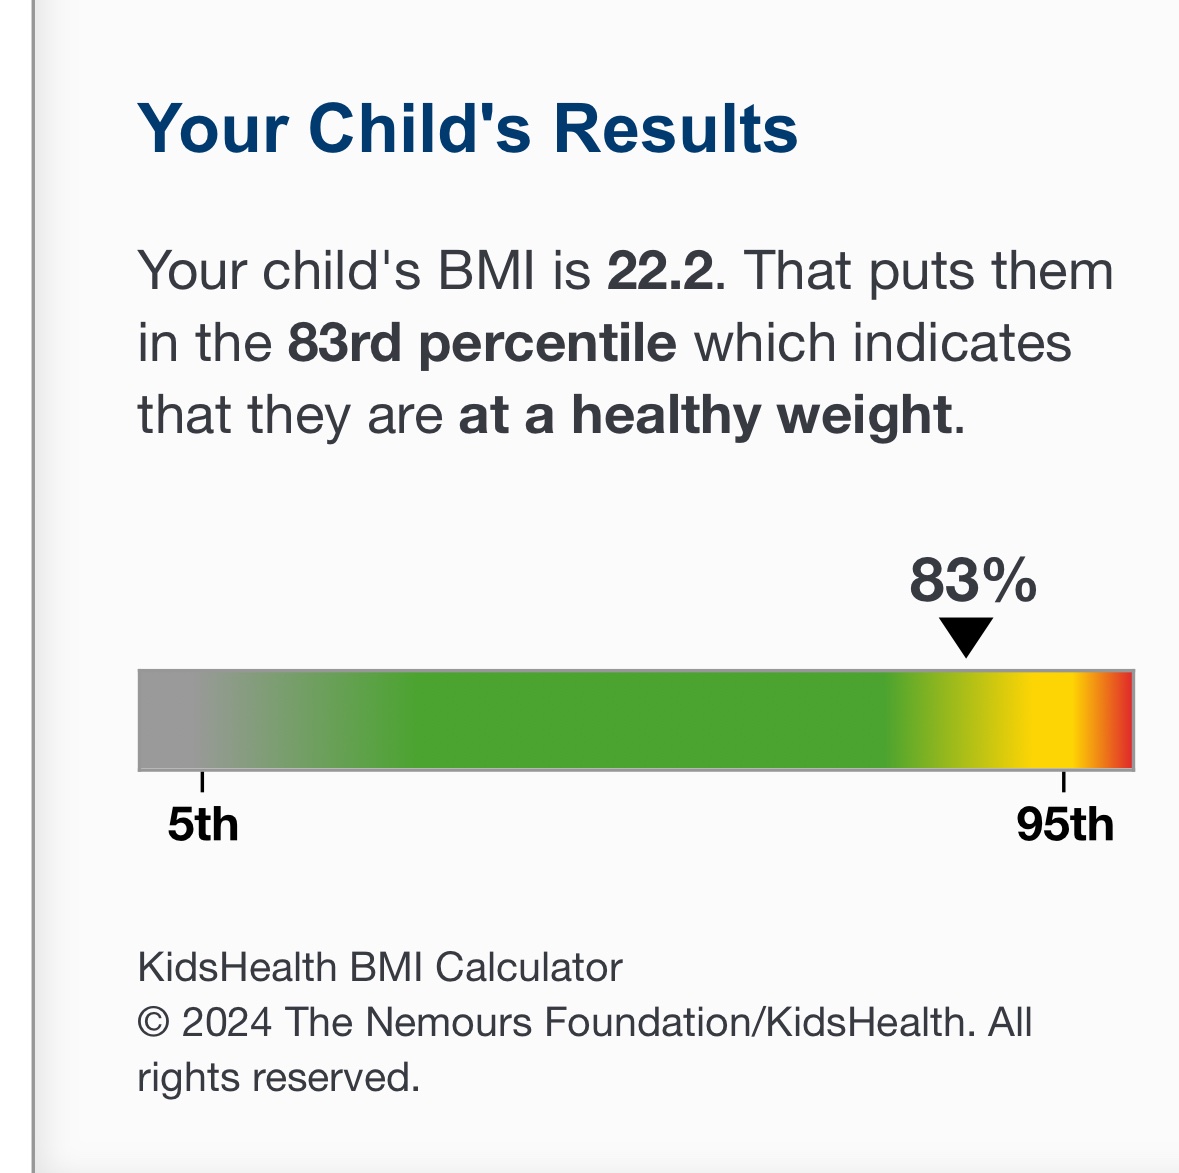This screenshot has width=1179, height=1173.
Task: Click the gray underweight end of the bar
Action: pyautogui.click(x=168, y=720)
